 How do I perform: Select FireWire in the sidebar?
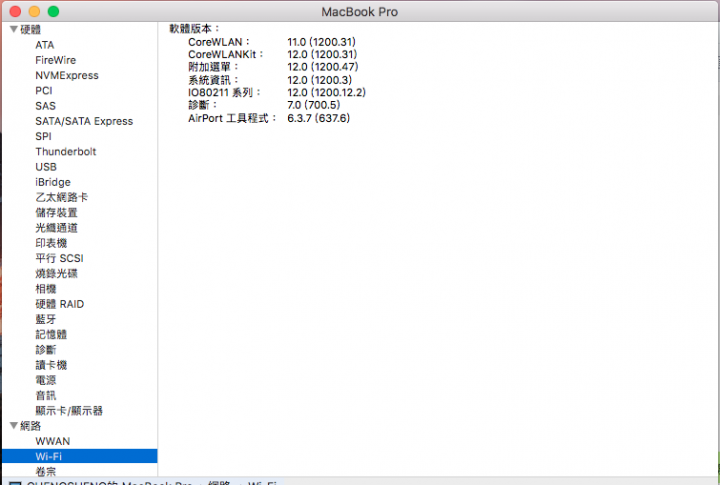point(56,60)
